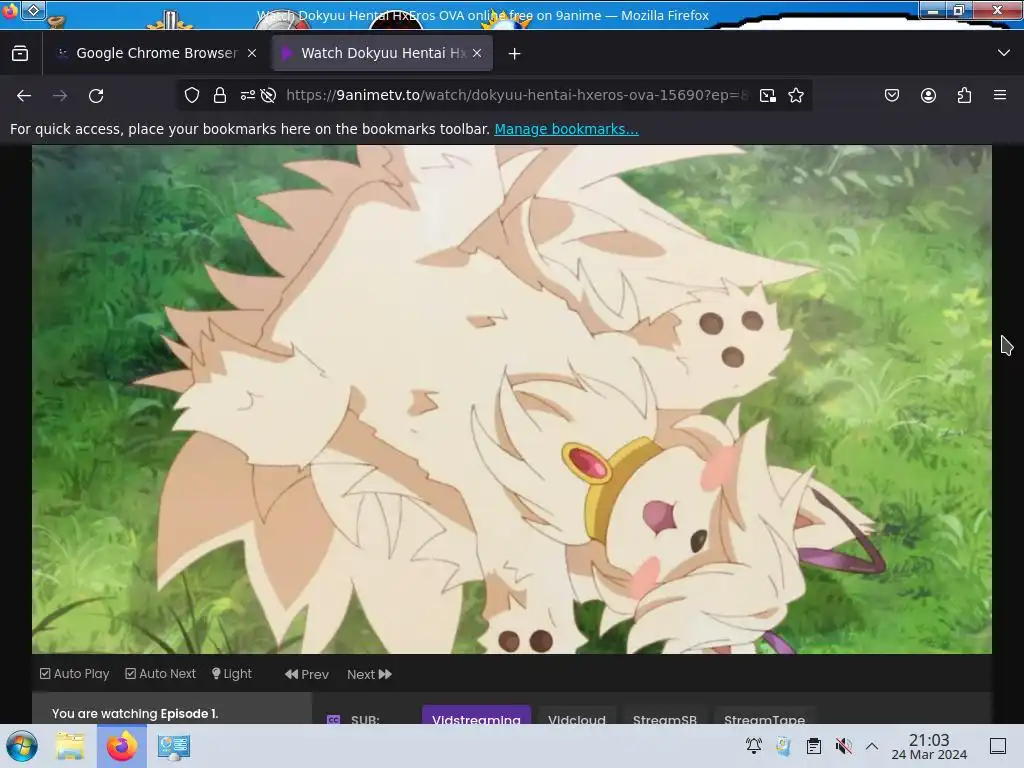The height and width of the screenshot is (768, 1024).
Task: Click the video player frame
Action: click(x=512, y=399)
